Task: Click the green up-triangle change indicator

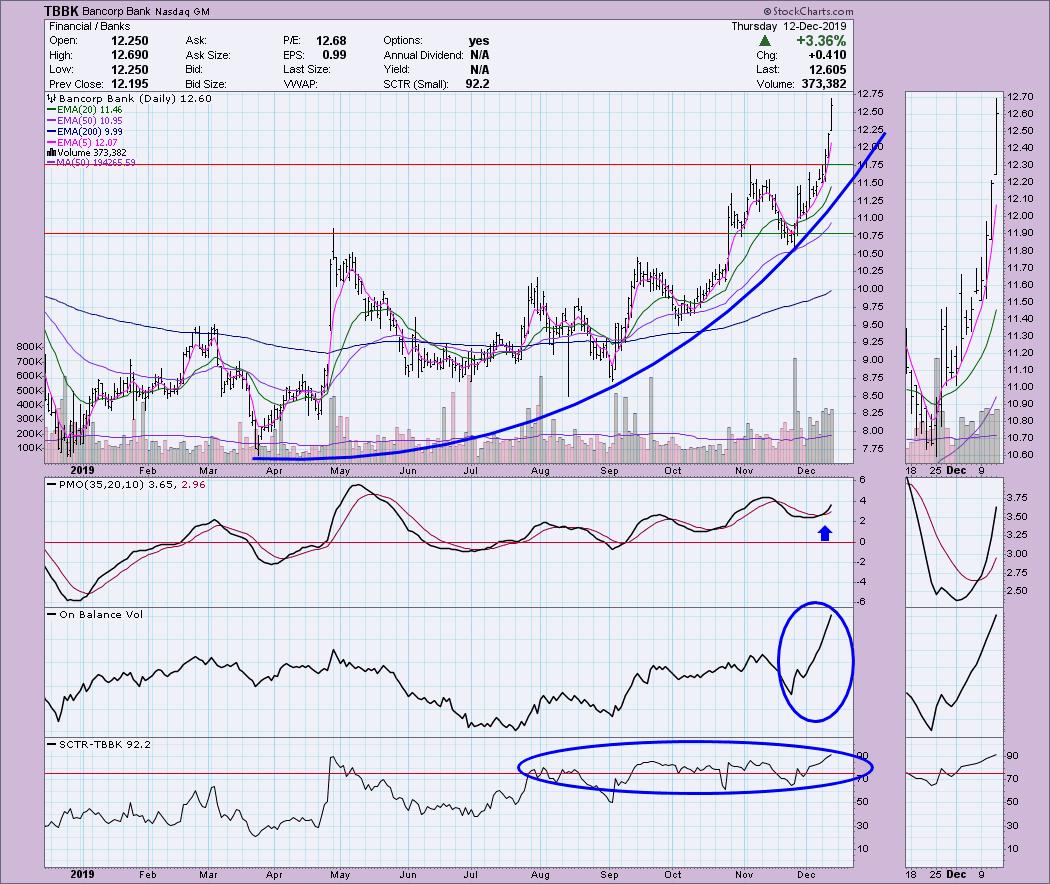Action: 765,41
